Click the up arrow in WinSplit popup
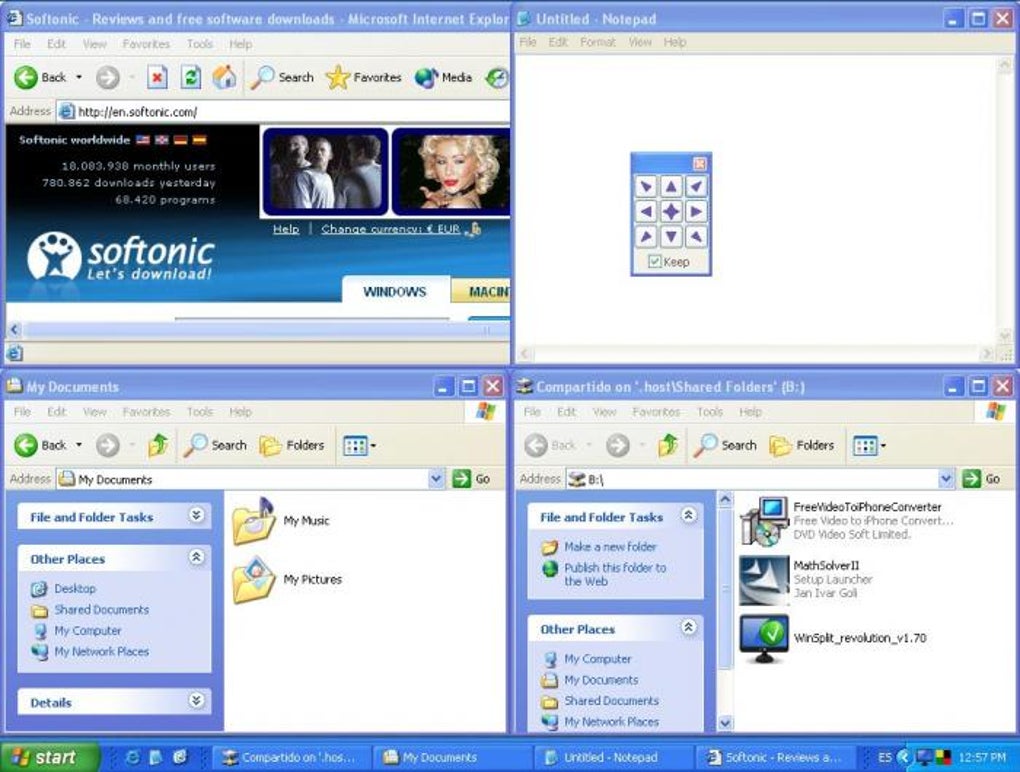Image resolution: width=1020 pixels, height=772 pixels. (671, 187)
